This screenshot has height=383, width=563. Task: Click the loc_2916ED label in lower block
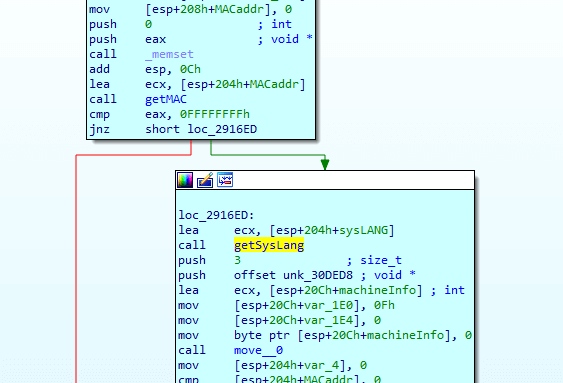(x=217, y=215)
